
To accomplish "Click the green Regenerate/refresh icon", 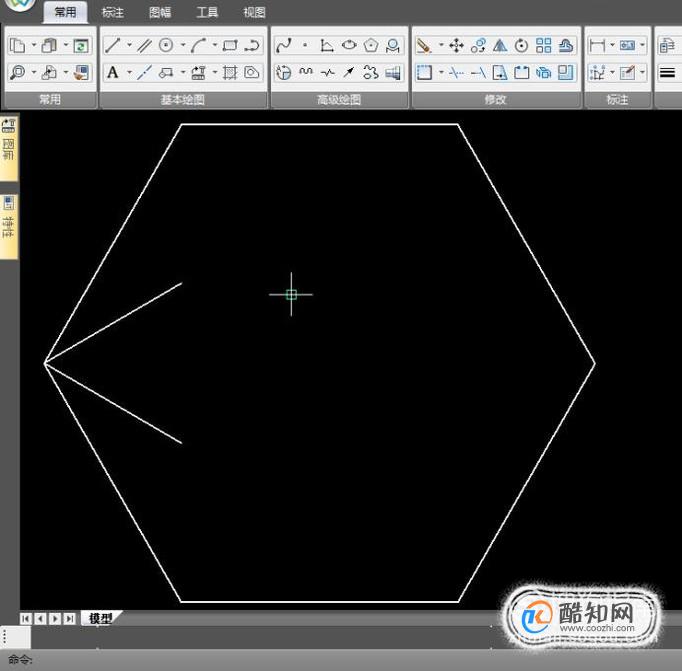I will pyautogui.click(x=81, y=45).
